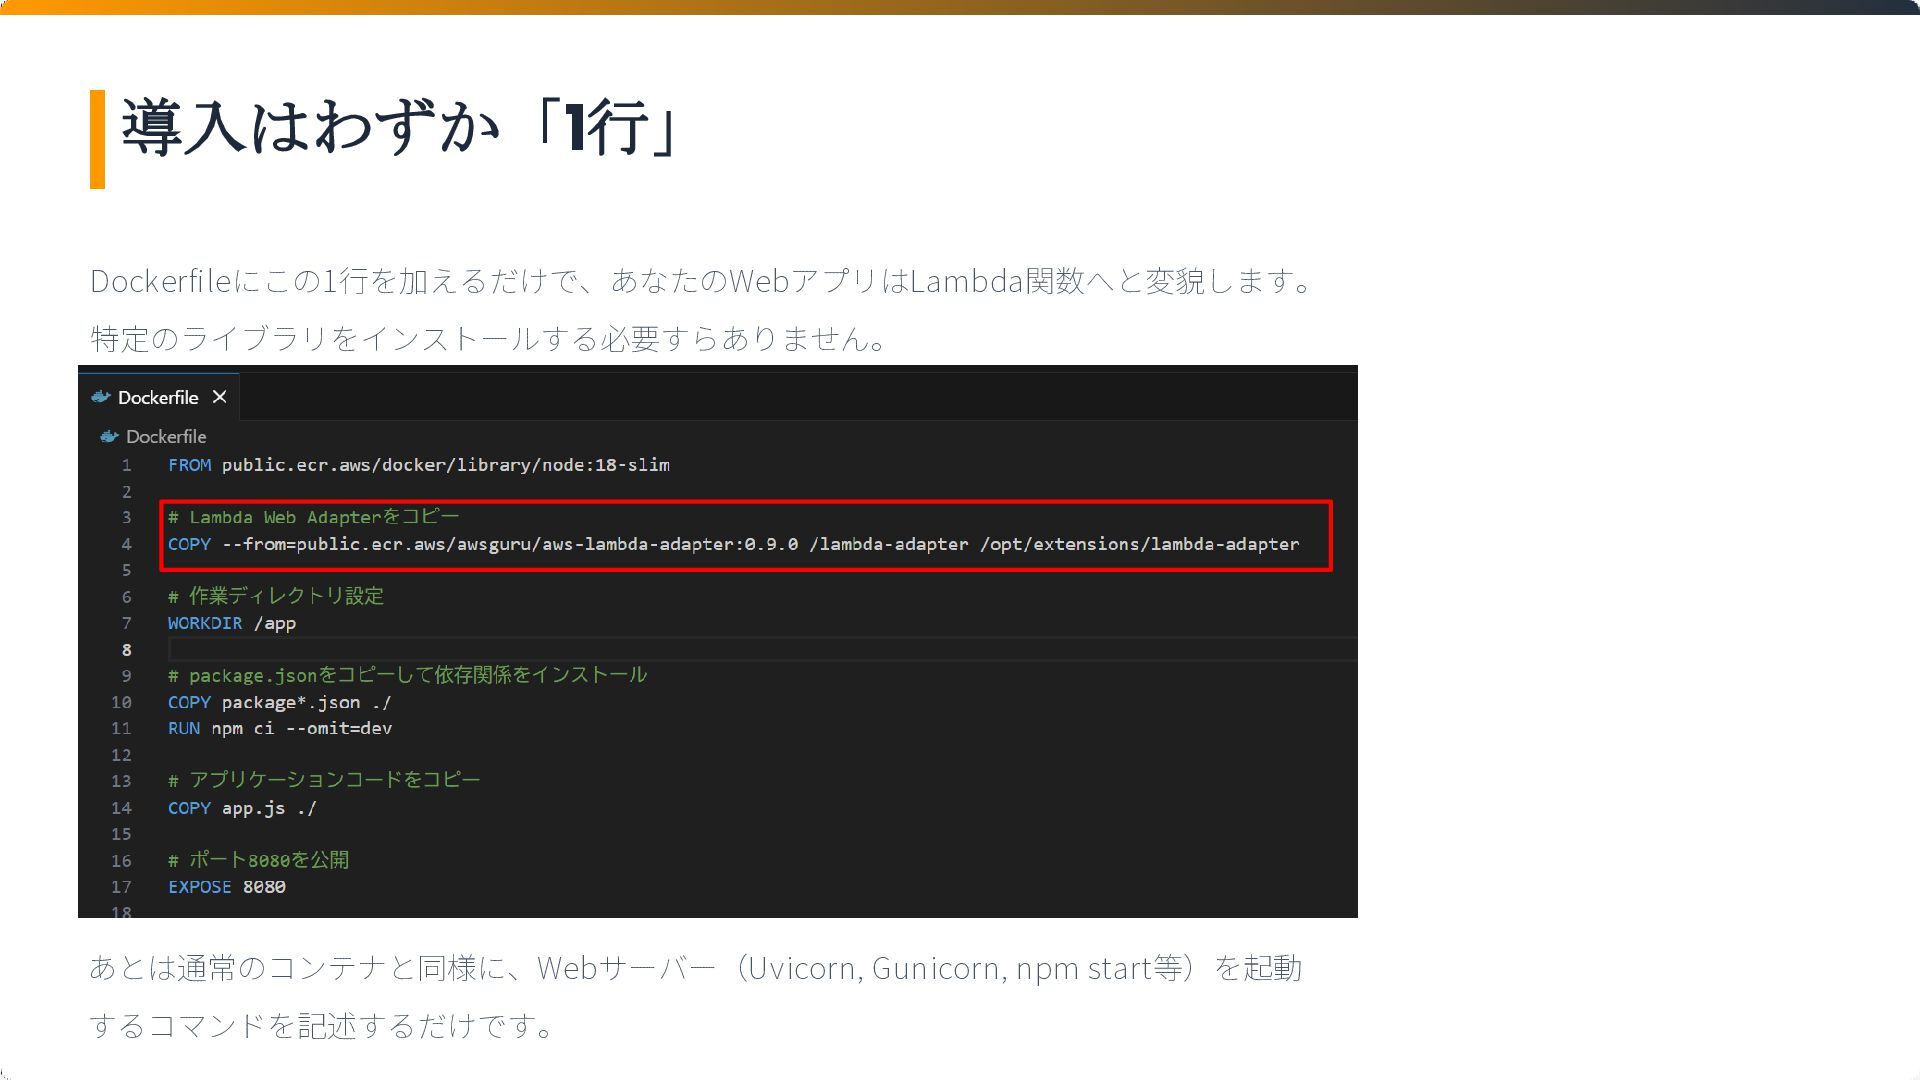Click the Docker whale icon in the breadcrumb
This screenshot has width=1920, height=1080.
(109, 437)
